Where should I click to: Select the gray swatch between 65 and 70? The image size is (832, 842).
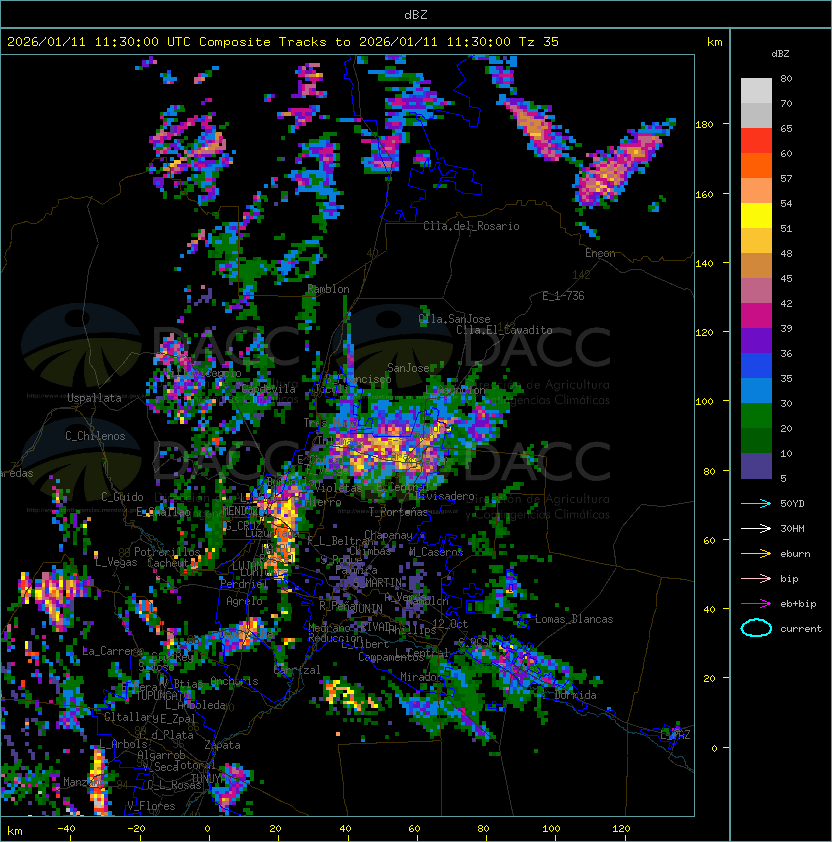[756, 115]
